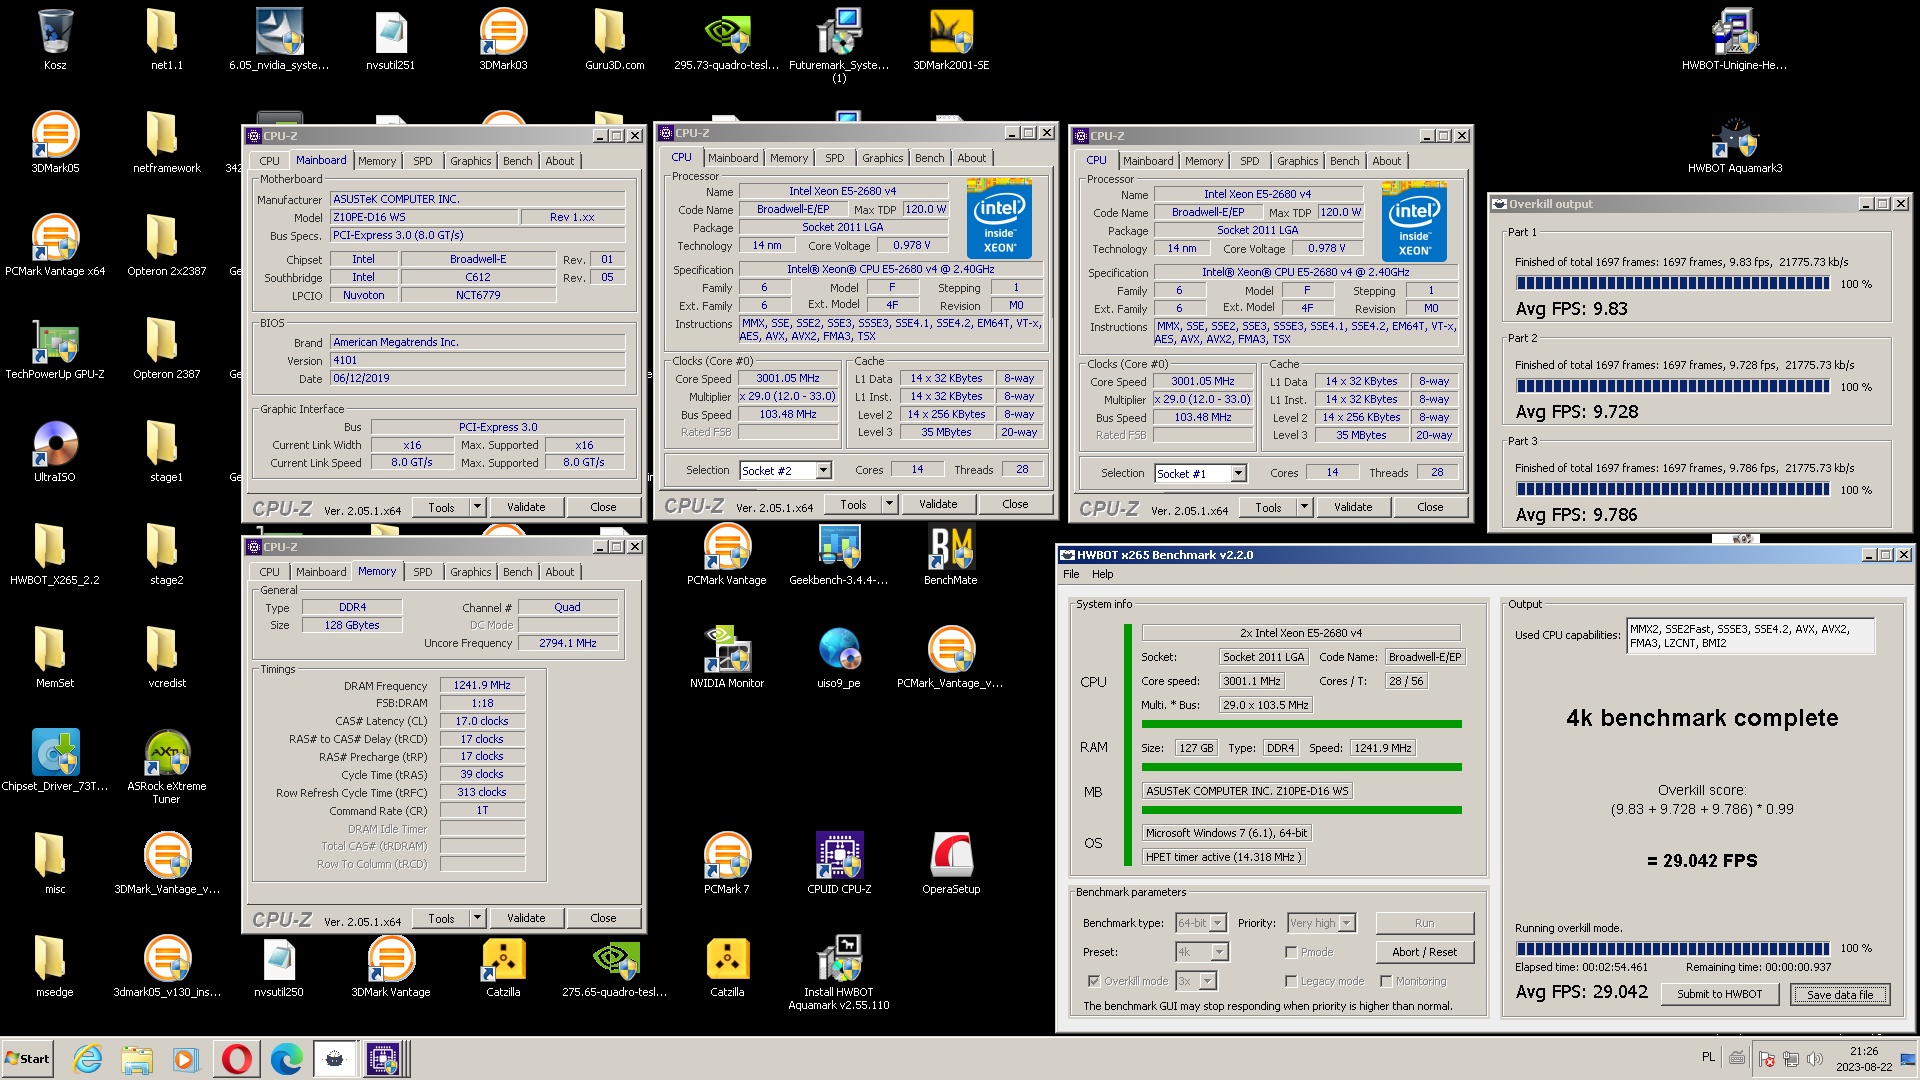Toggle Overkill mode checkbox

1093,981
